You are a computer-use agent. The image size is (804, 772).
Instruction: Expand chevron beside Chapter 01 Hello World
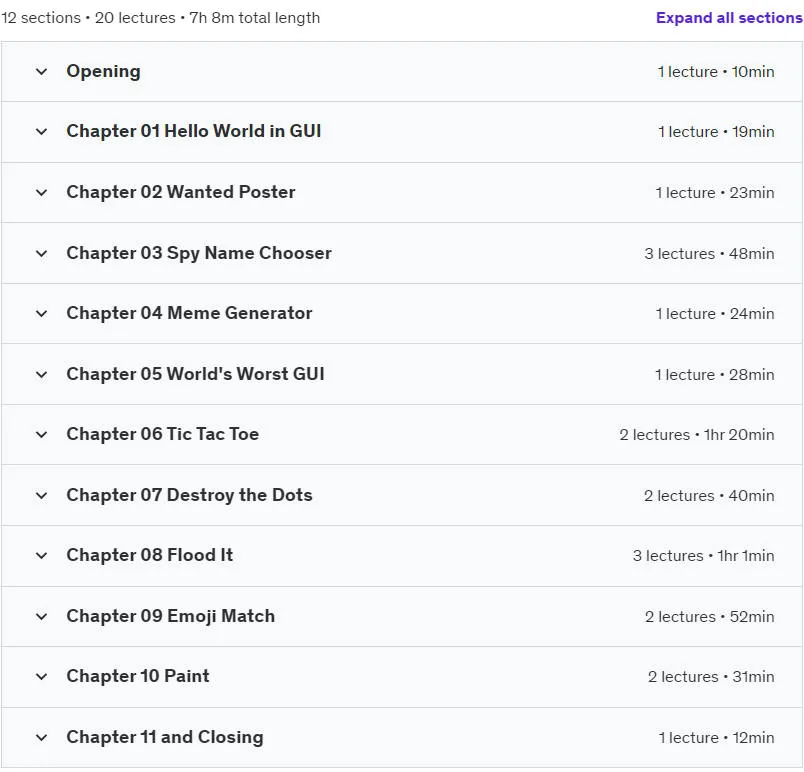(x=42, y=132)
